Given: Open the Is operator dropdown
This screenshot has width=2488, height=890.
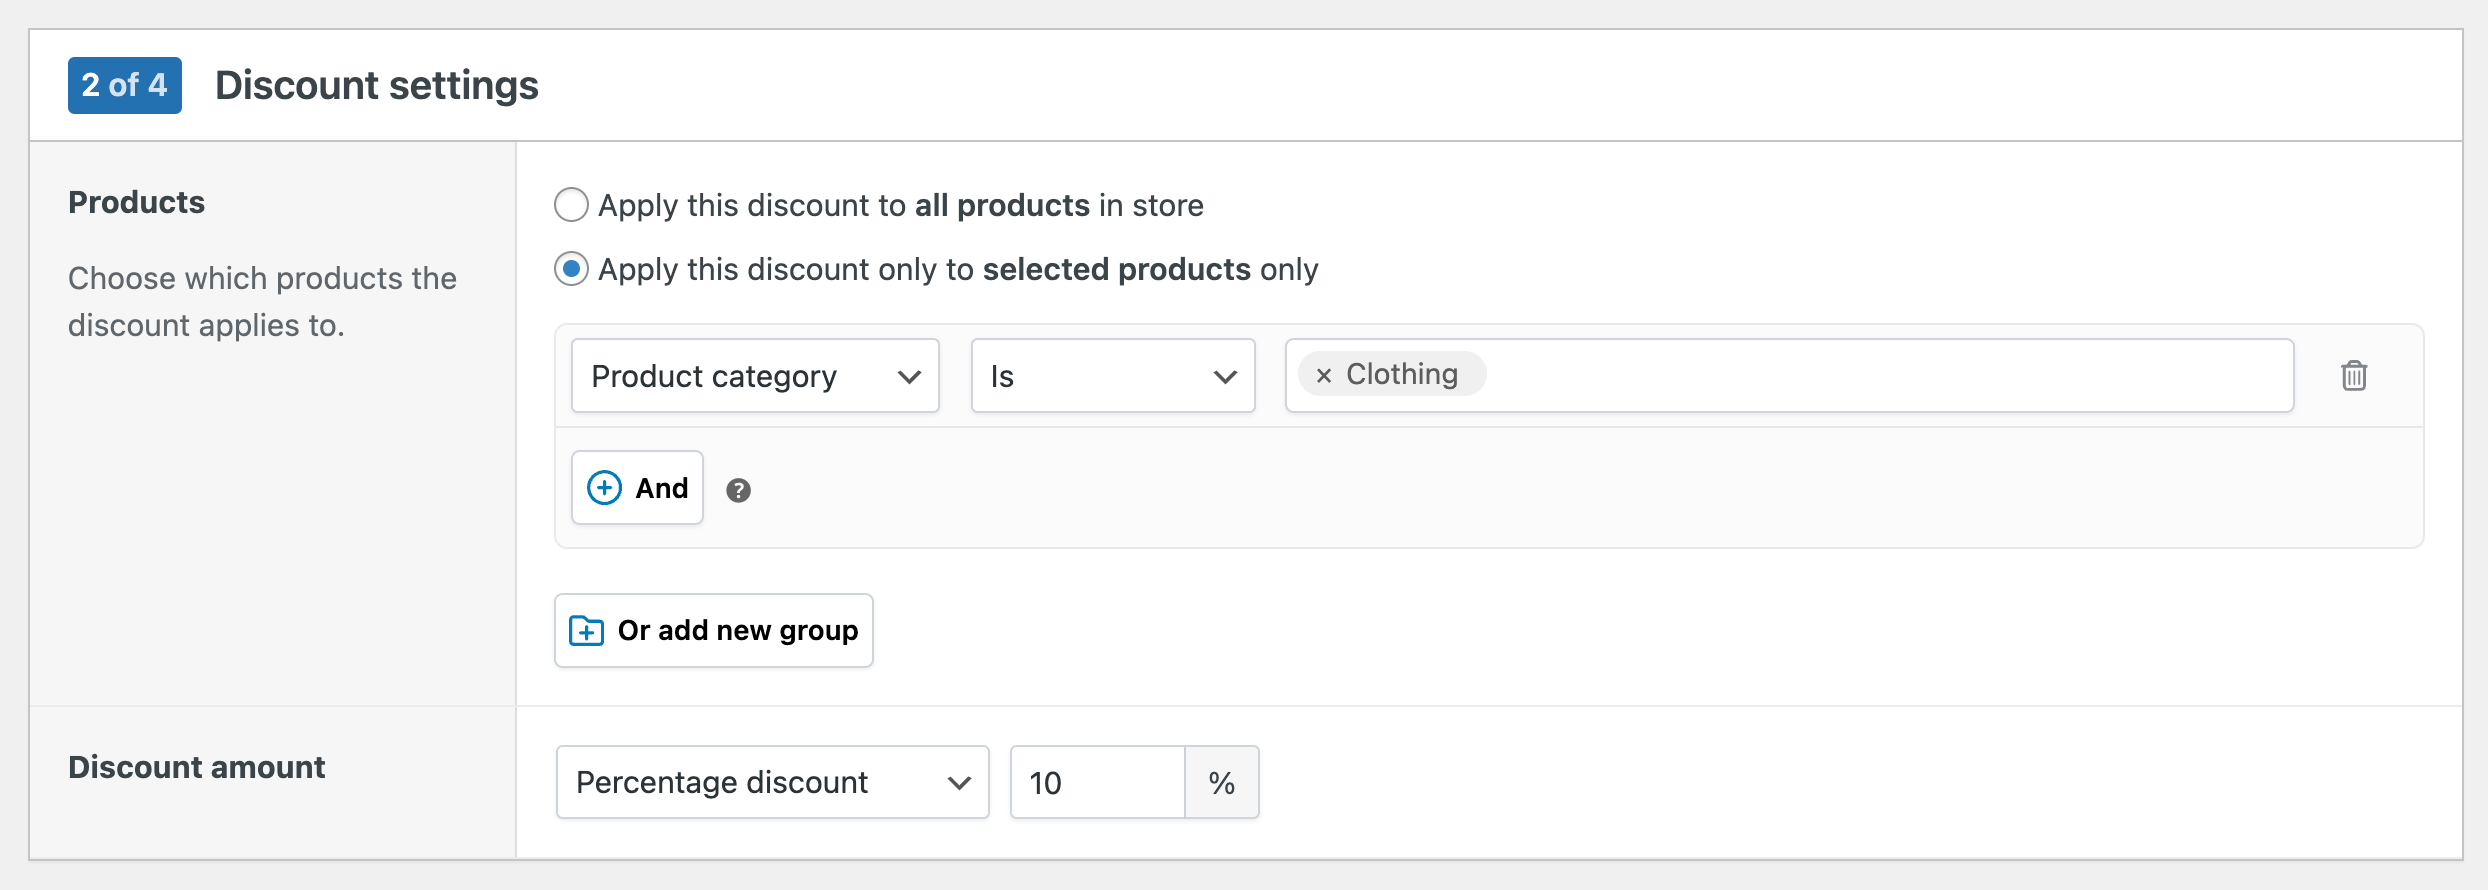Looking at the screenshot, I should coord(1113,376).
